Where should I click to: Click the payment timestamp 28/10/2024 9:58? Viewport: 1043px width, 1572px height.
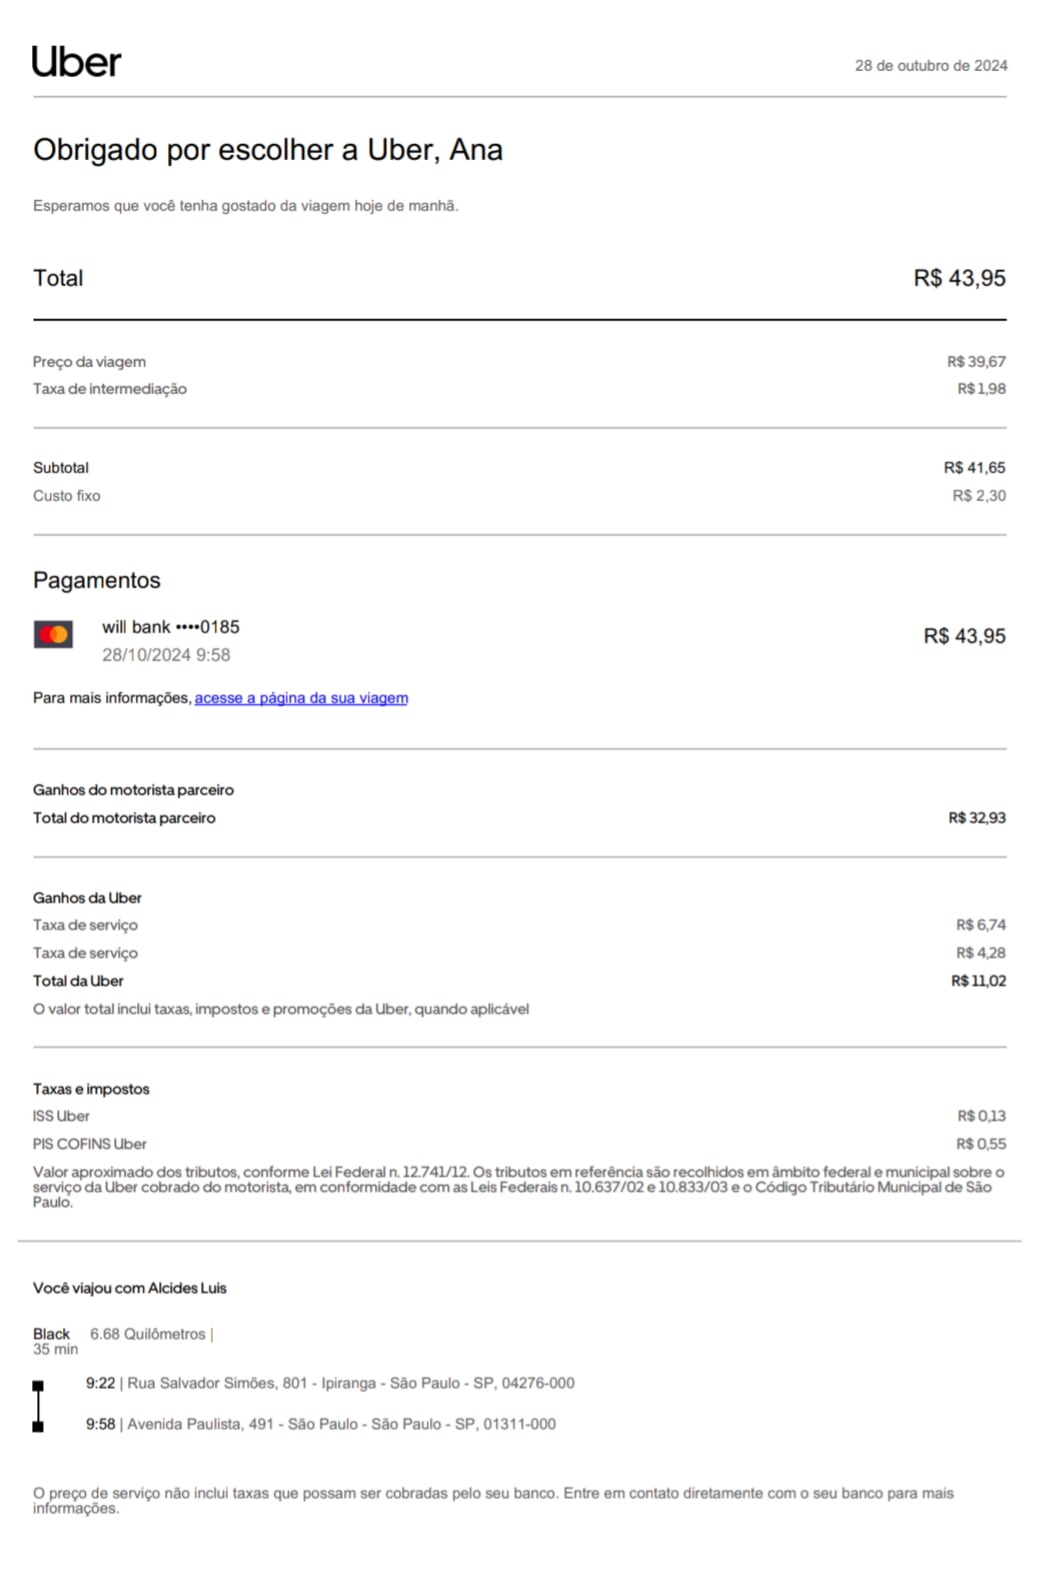click(166, 655)
